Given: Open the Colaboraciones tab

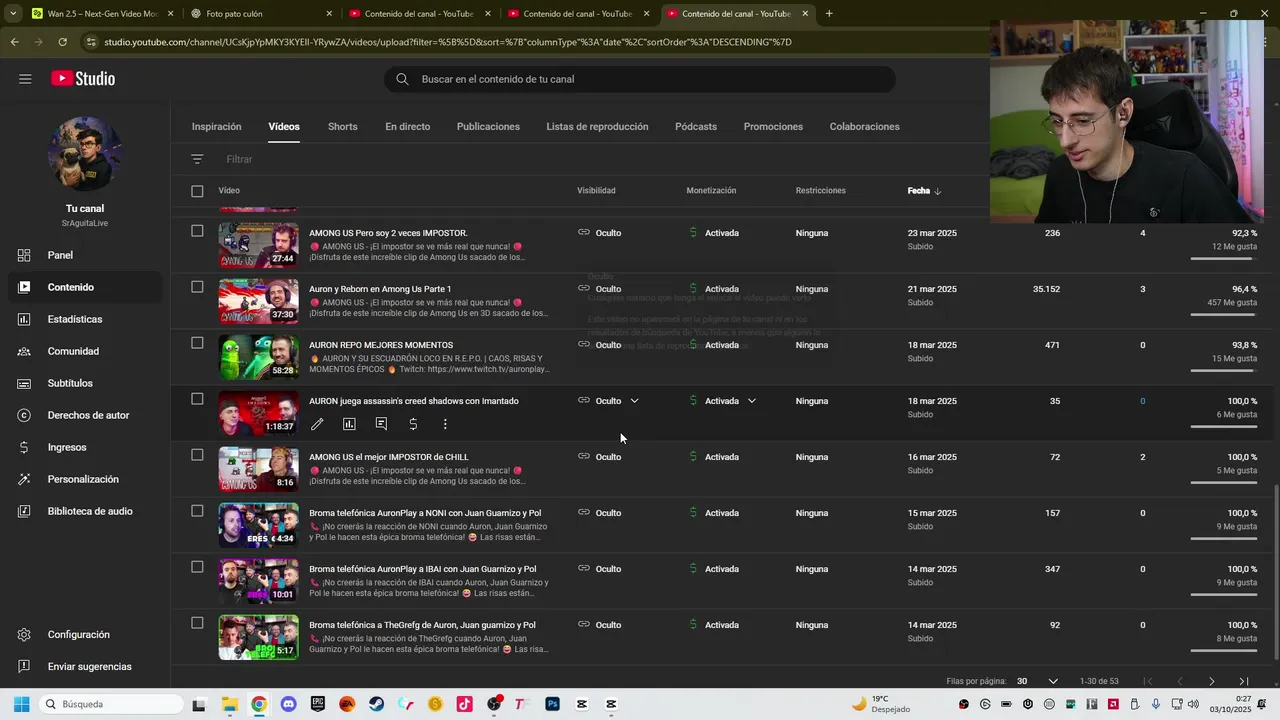Looking at the screenshot, I should [x=865, y=127].
